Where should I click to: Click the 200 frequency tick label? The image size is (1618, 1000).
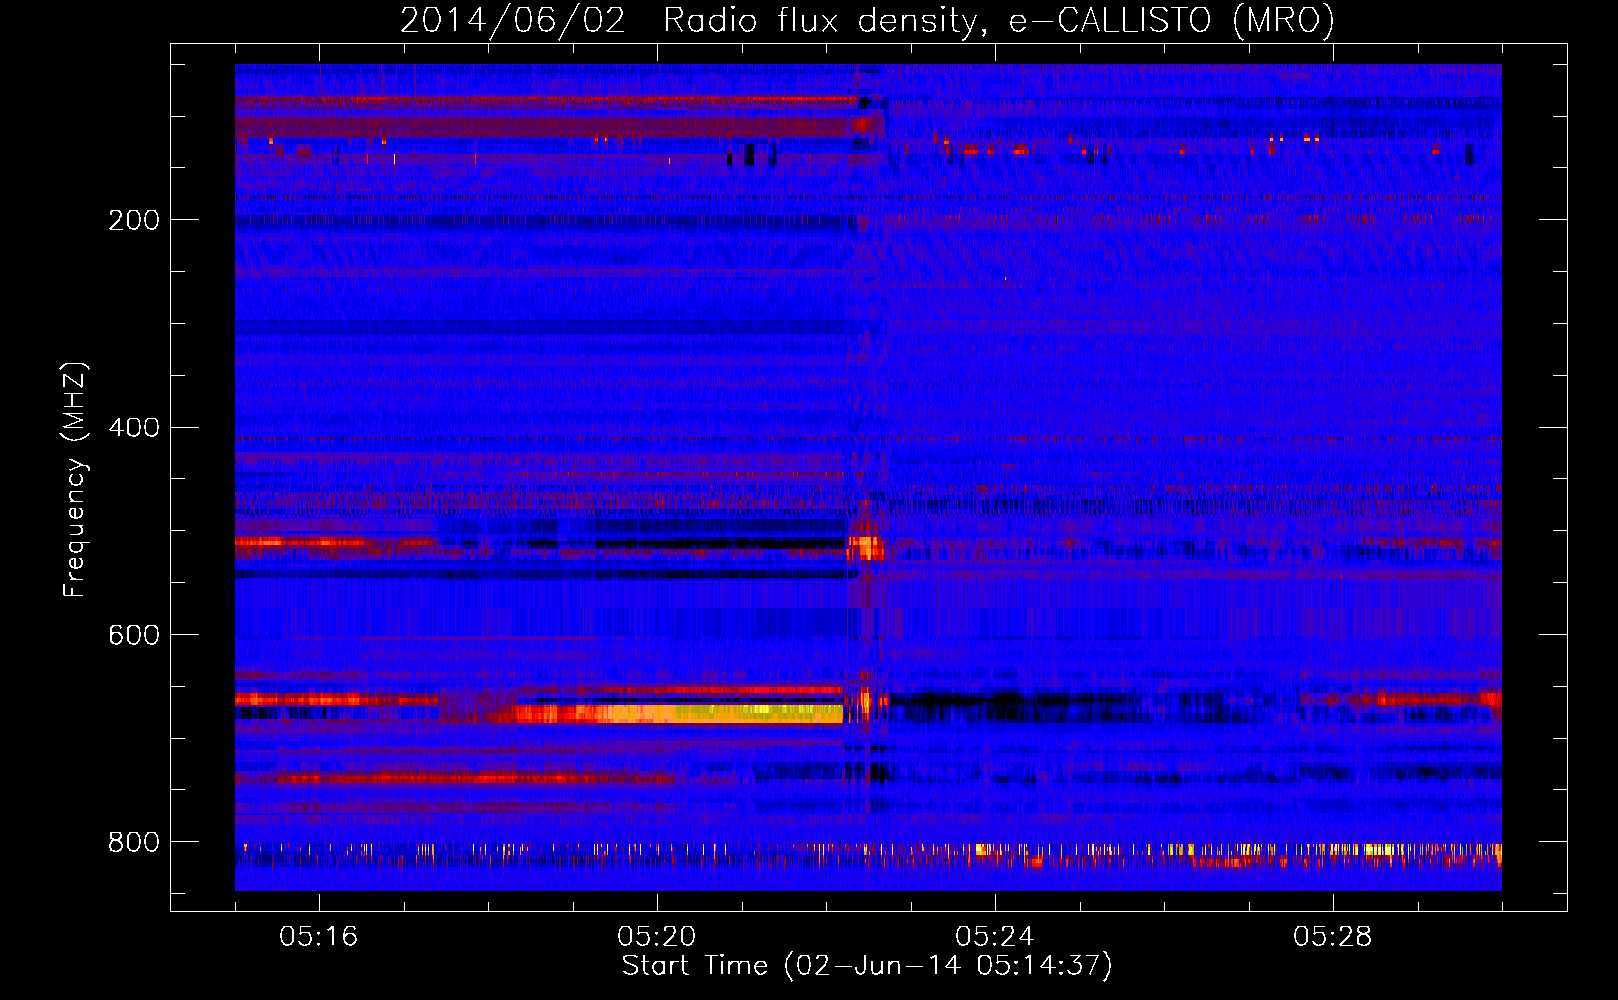click(x=134, y=220)
